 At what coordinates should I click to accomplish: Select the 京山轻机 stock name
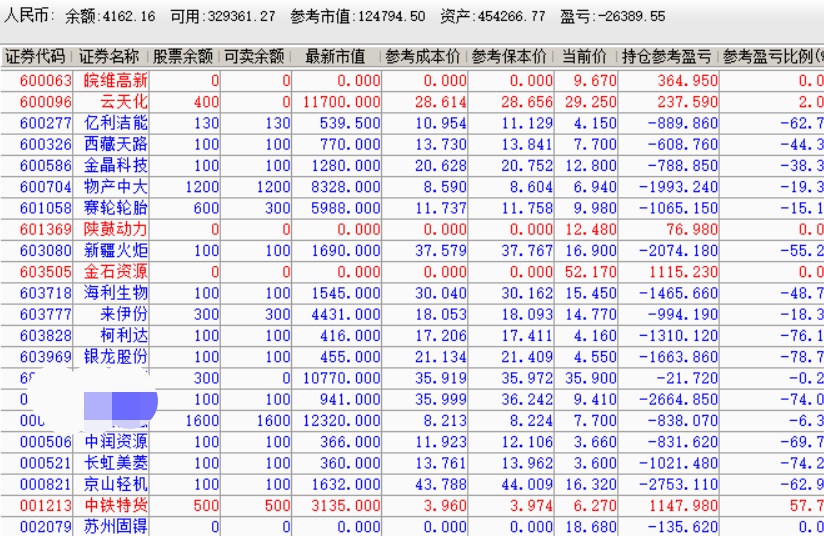point(116,484)
